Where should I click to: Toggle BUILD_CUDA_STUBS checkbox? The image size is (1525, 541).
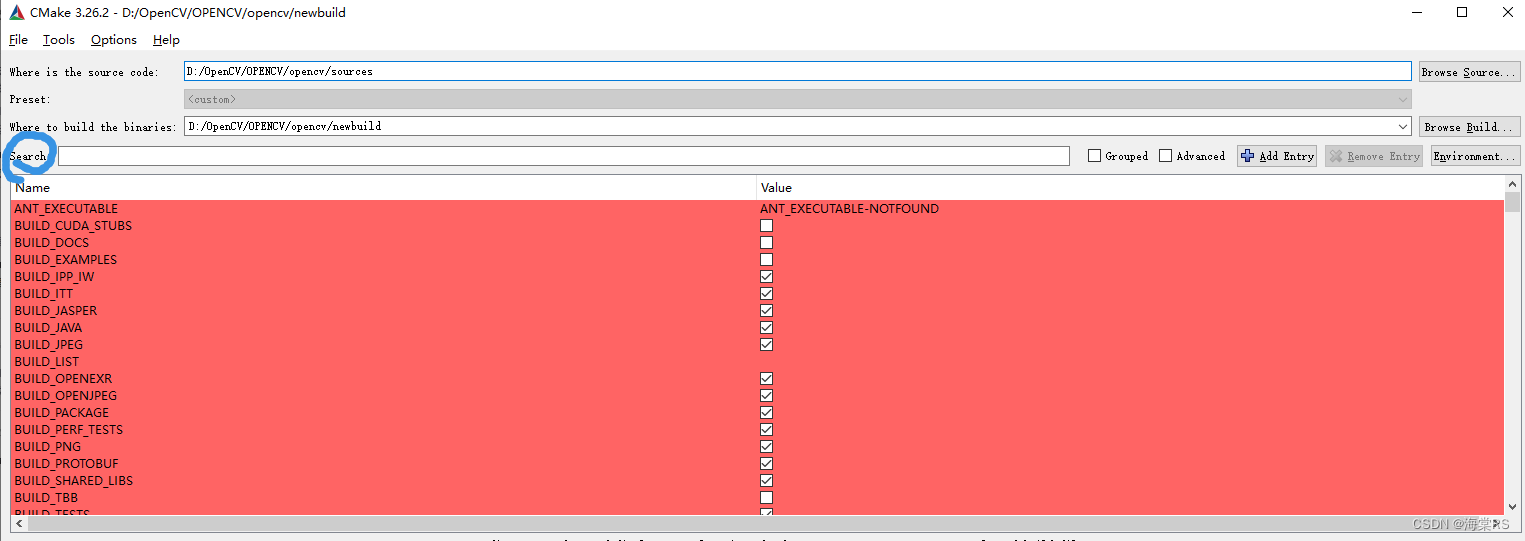point(767,226)
